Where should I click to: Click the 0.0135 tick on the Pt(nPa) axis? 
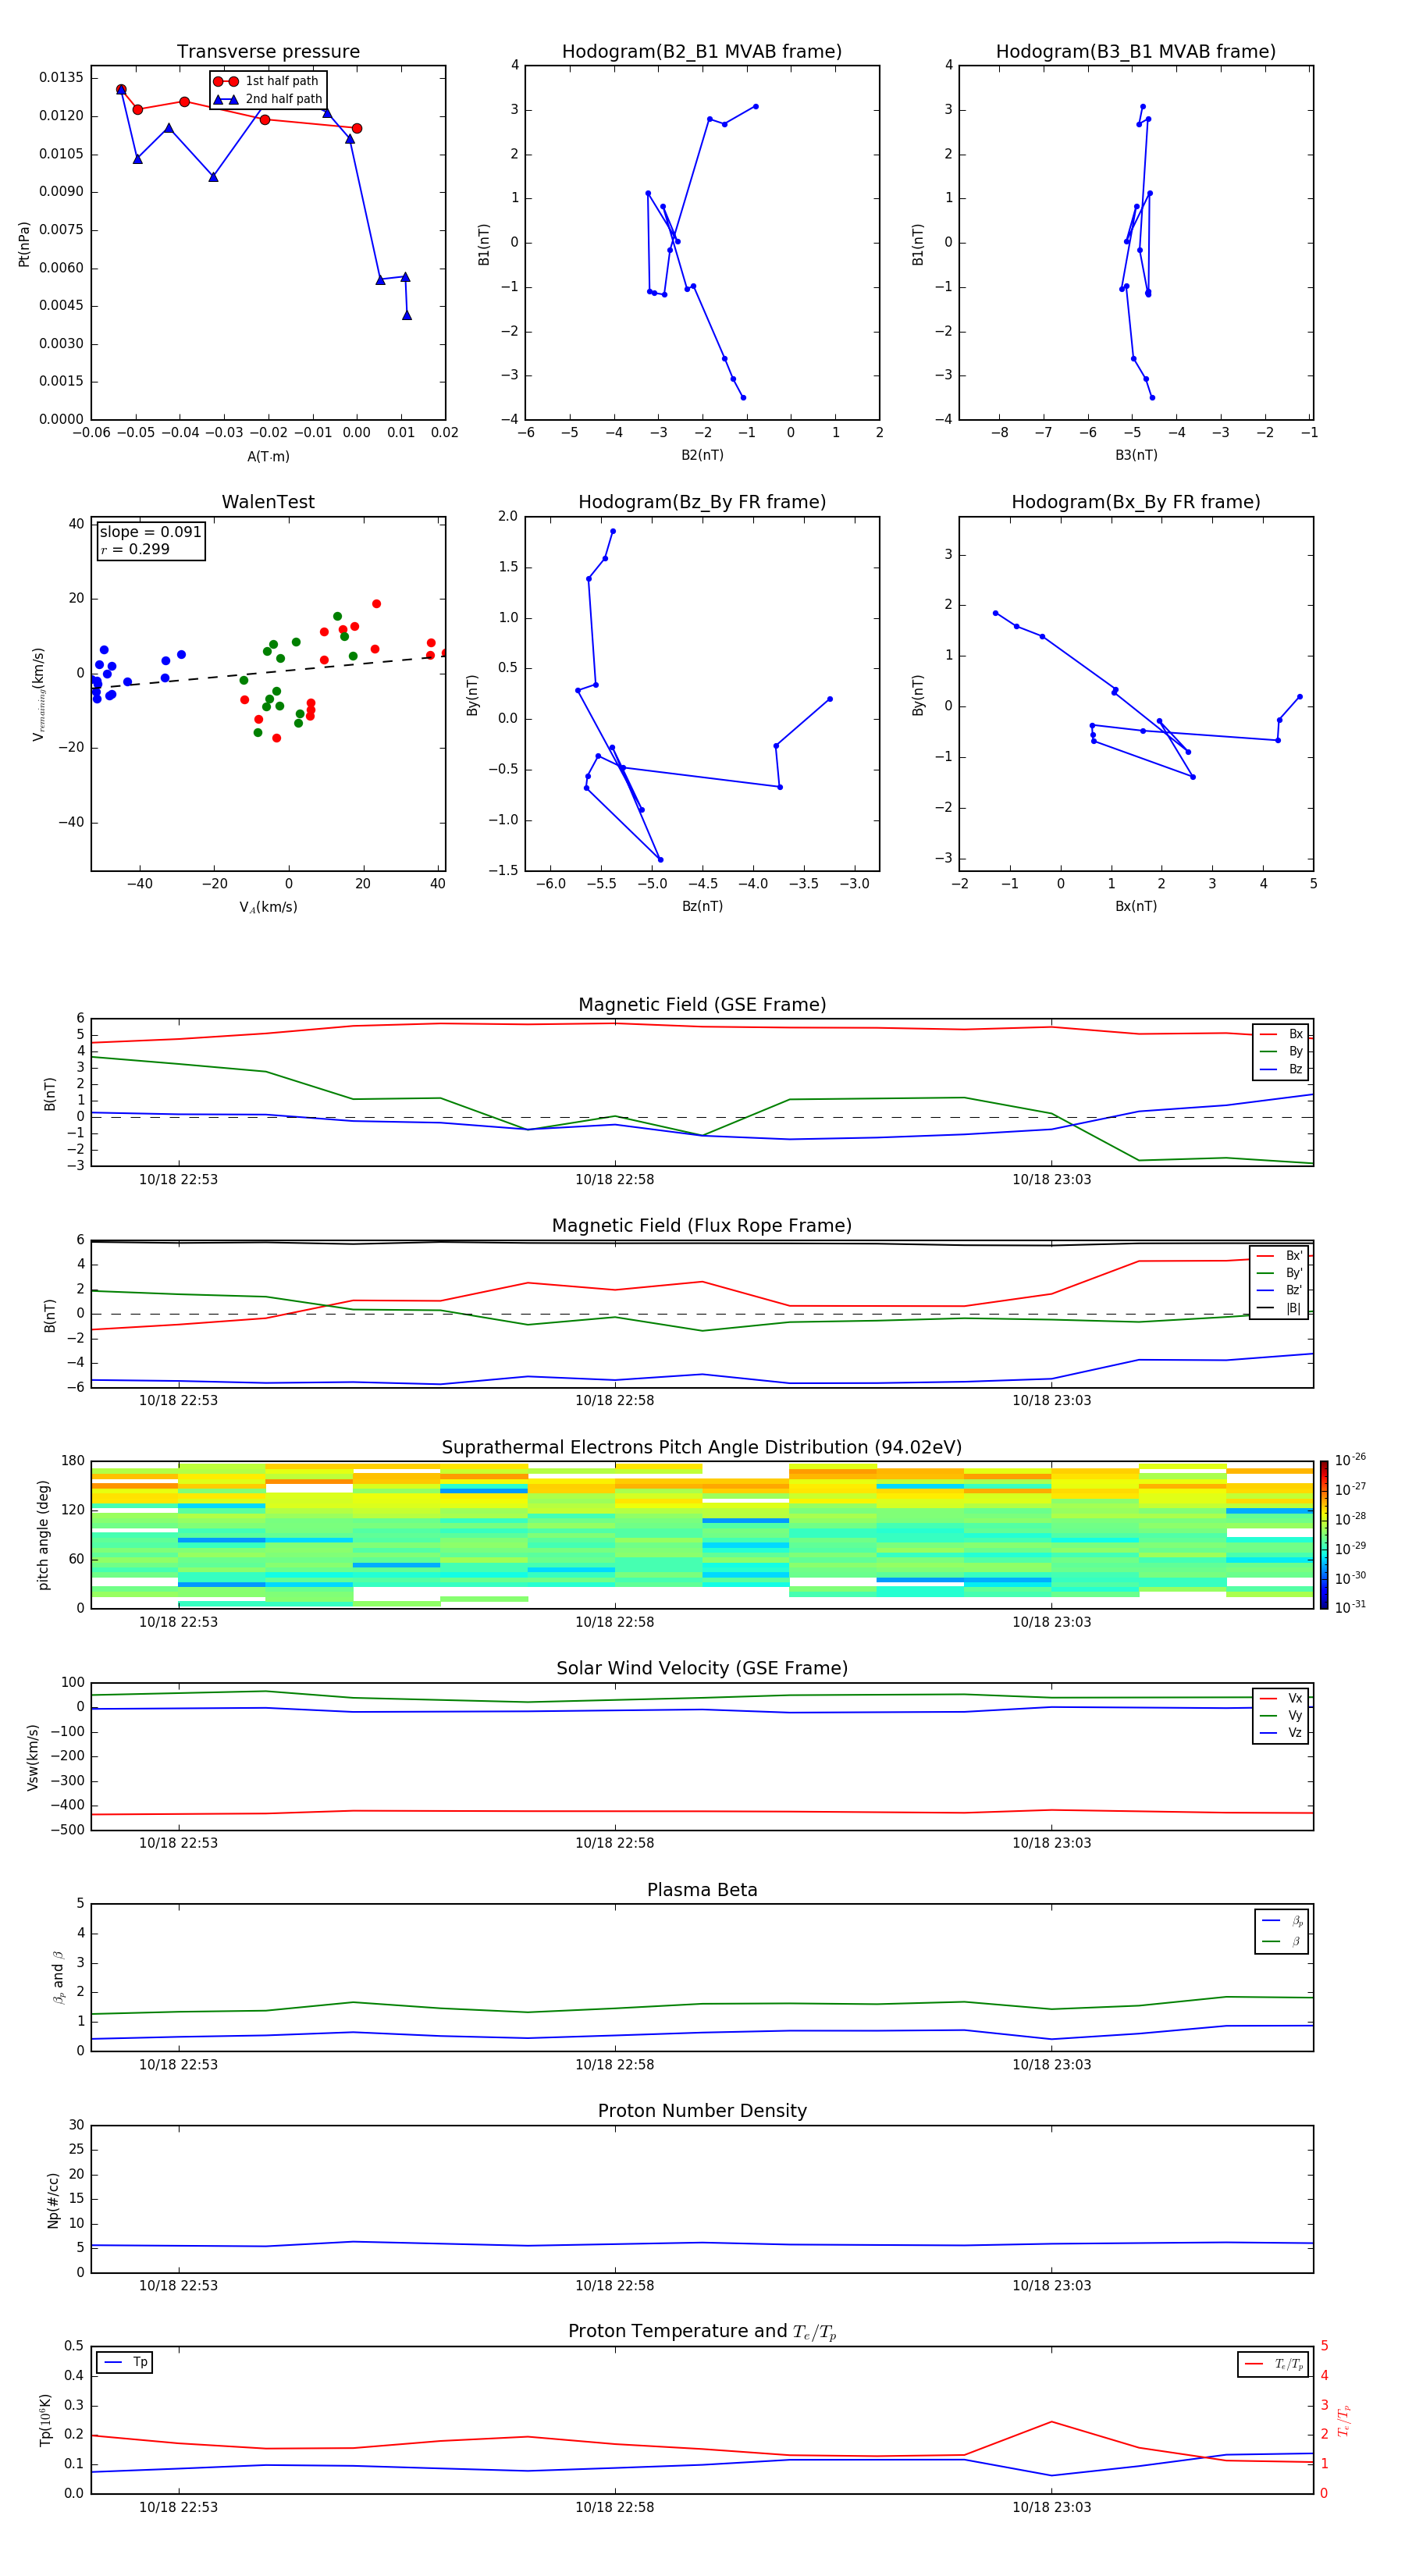coord(61,78)
